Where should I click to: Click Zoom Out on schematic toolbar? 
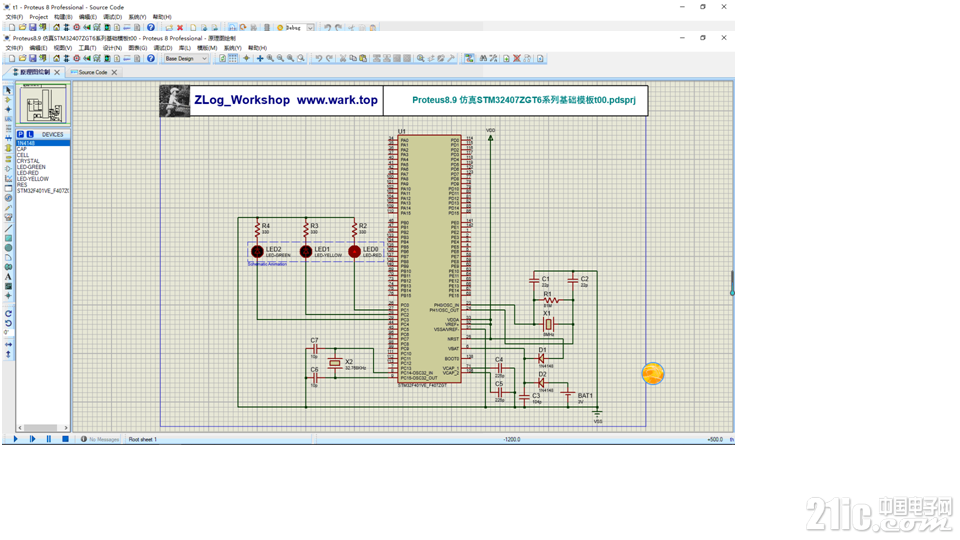click(x=280, y=58)
